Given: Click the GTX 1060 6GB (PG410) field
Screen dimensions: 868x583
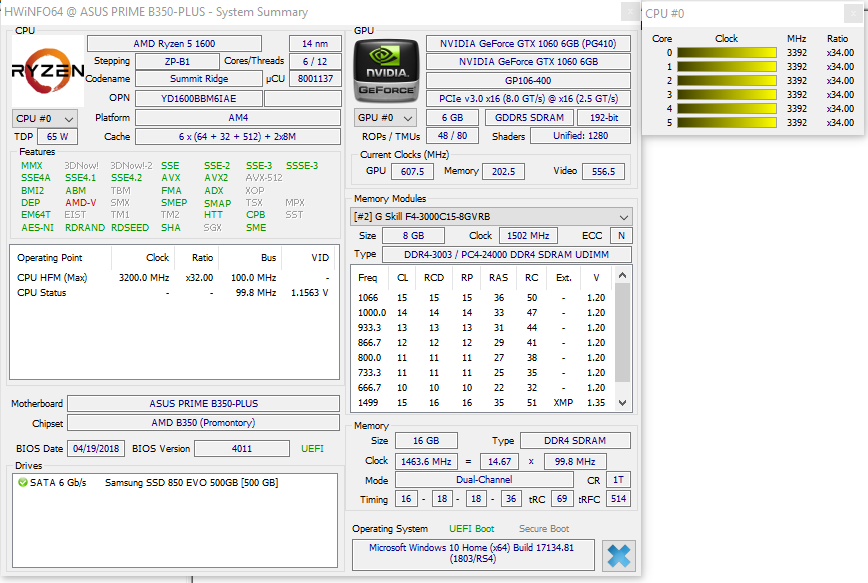Looking at the screenshot, I should click(x=528, y=43).
